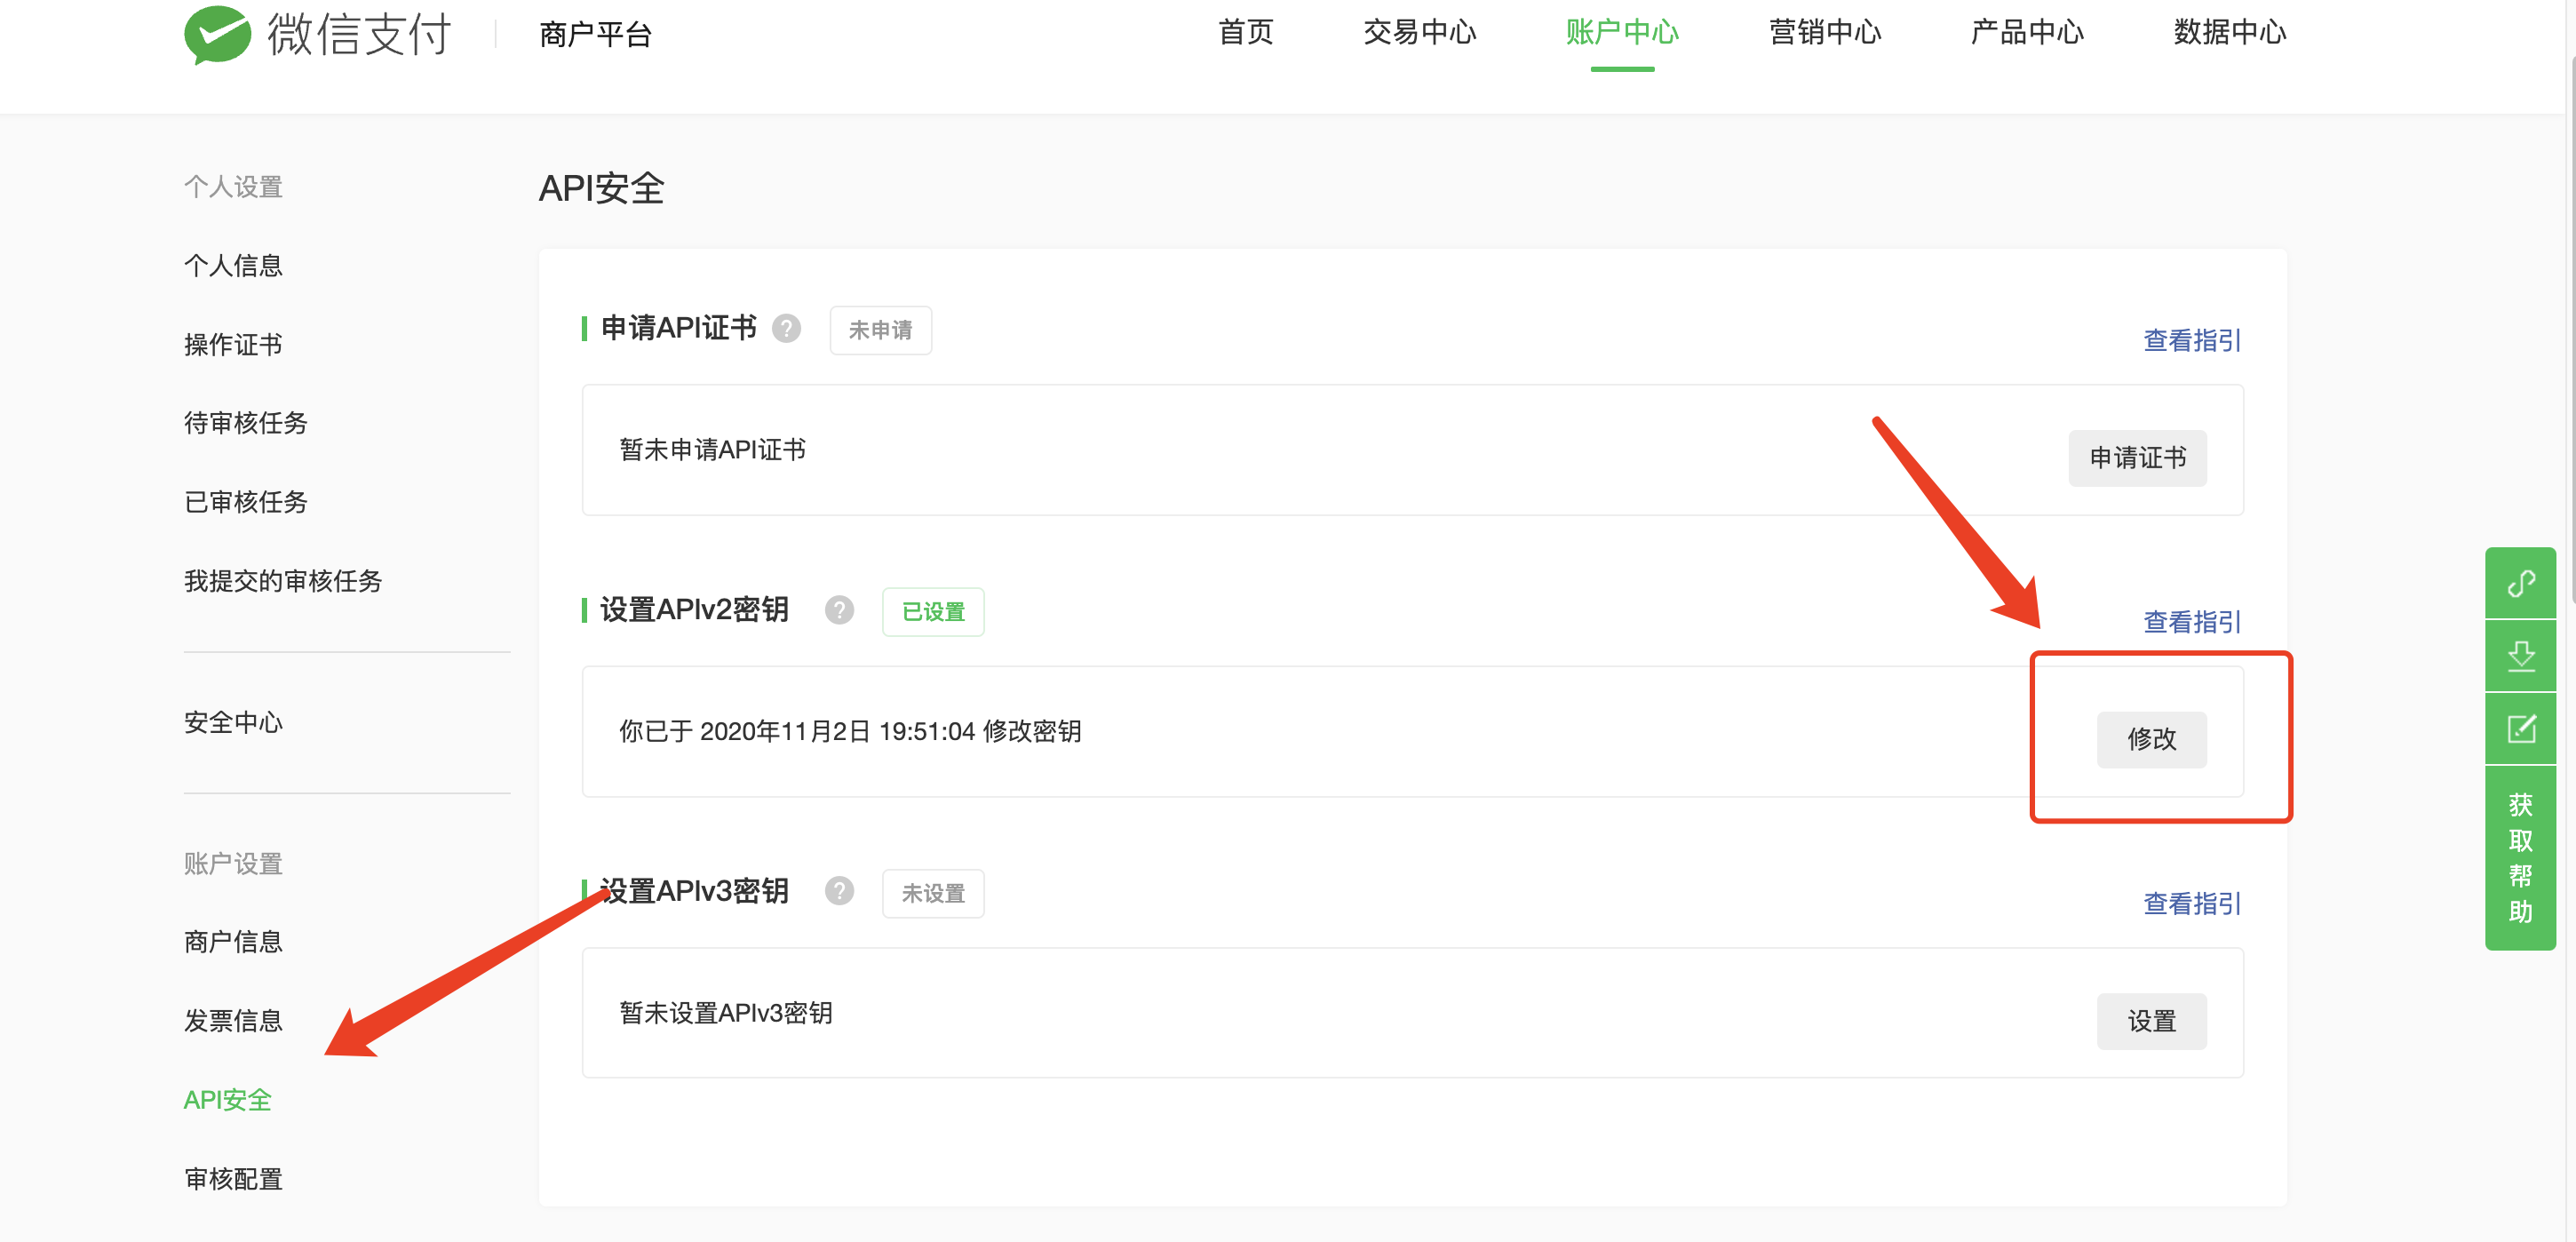Open 查看指引 link for APIv3 key
The height and width of the screenshot is (1242, 2576).
[x=2191, y=904]
